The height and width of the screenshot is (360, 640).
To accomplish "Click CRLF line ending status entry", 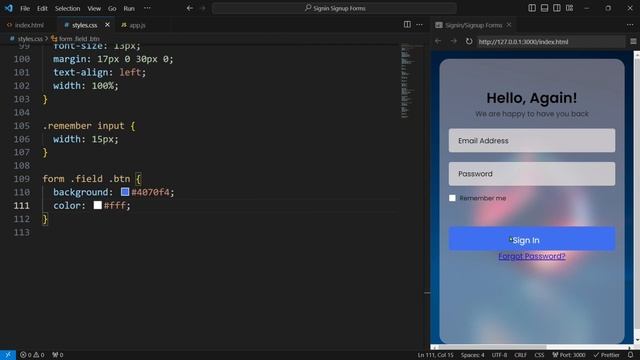I will pos(520,355).
